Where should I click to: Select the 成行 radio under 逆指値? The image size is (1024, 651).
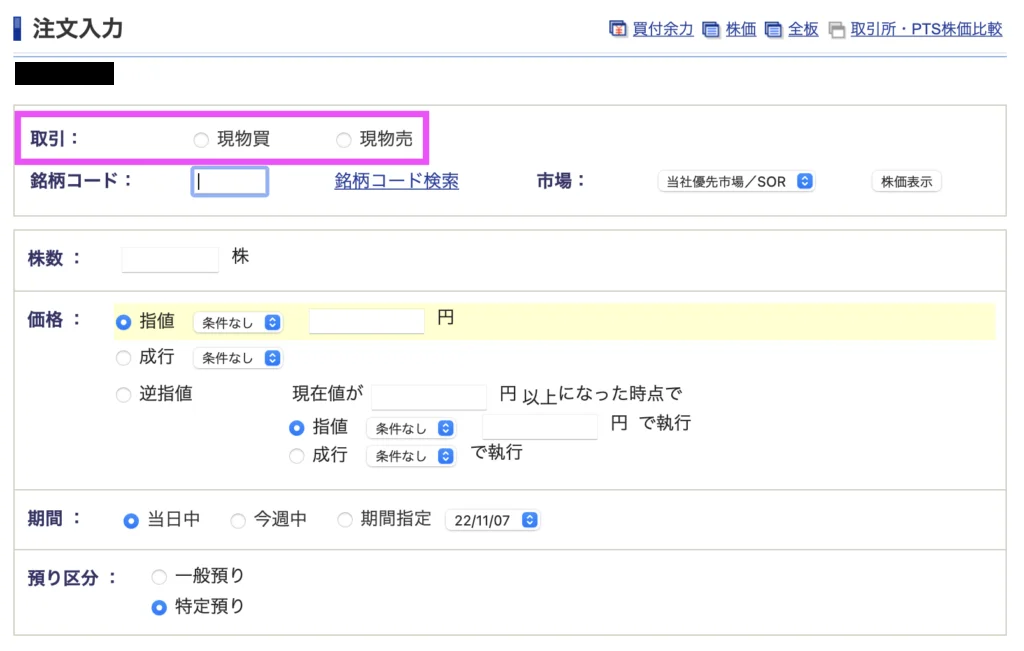pyautogui.click(x=296, y=456)
